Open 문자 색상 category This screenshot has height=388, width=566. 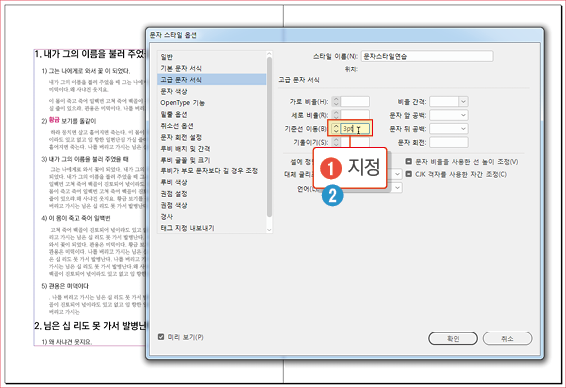coord(174,91)
